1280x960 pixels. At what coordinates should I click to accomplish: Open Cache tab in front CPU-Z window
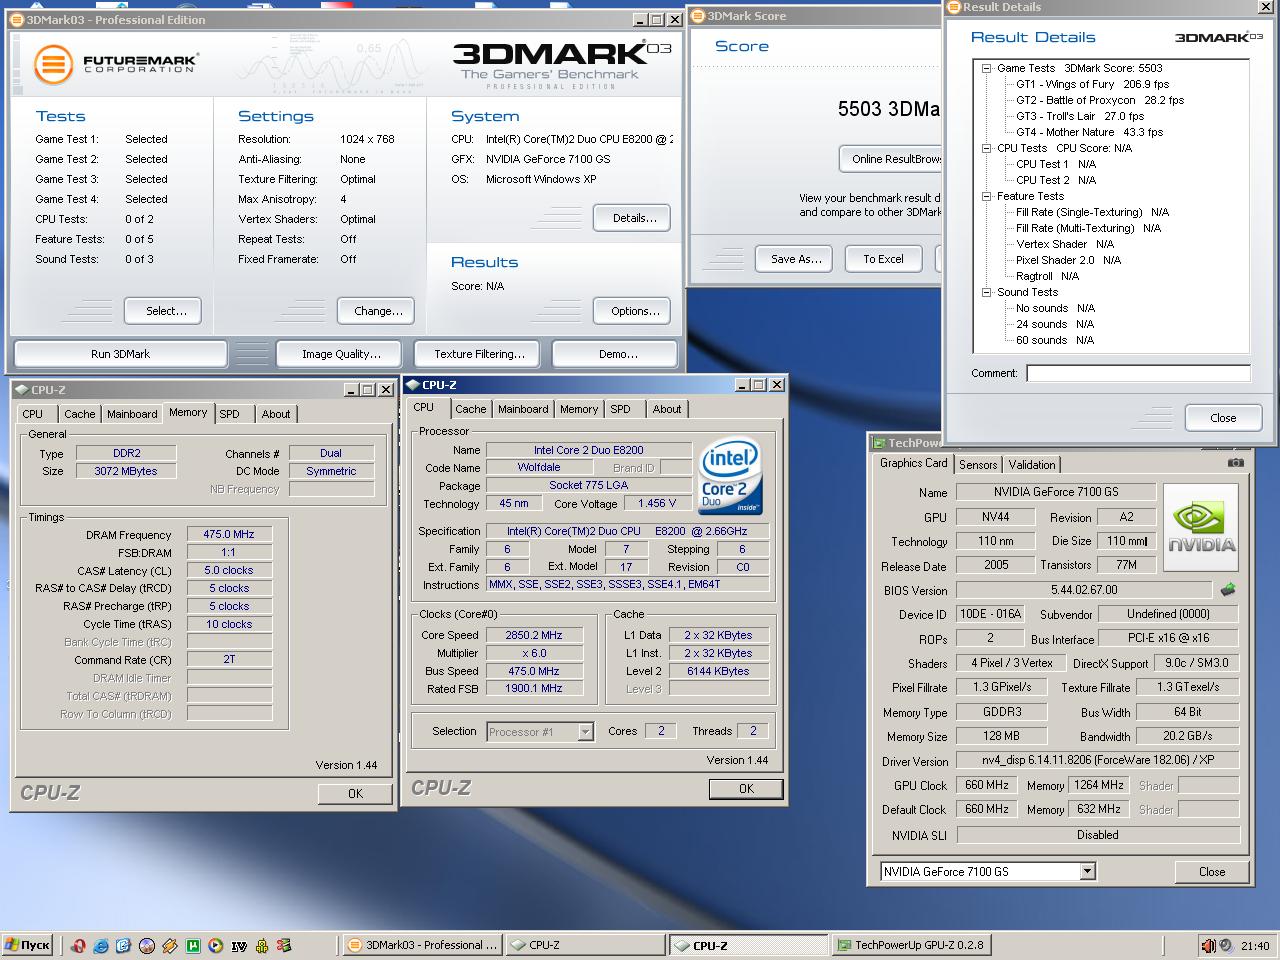[470, 409]
